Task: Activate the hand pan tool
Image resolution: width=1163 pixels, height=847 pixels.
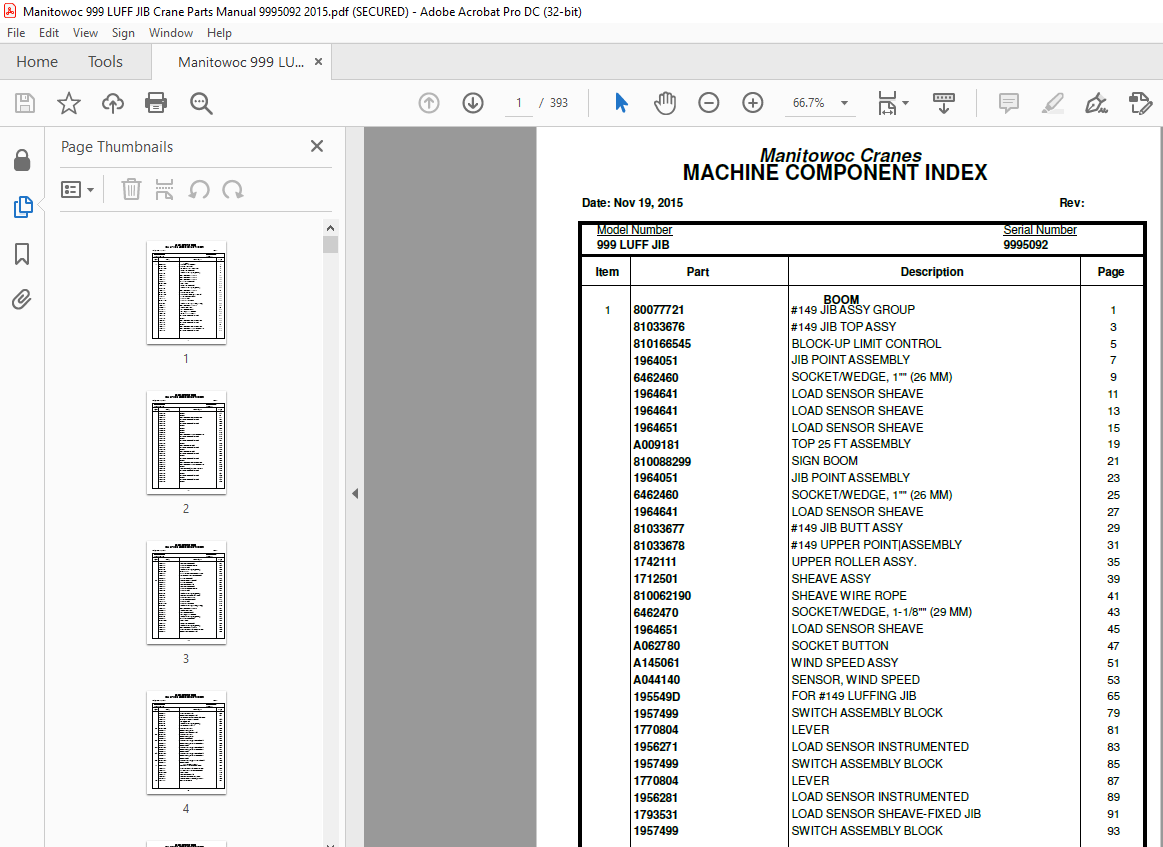Action: tap(665, 103)
